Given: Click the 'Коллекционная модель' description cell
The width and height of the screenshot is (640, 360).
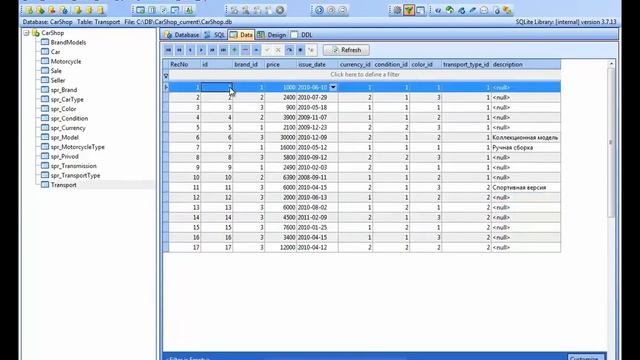Looking at the screenshot, I should tap(526, 138).
